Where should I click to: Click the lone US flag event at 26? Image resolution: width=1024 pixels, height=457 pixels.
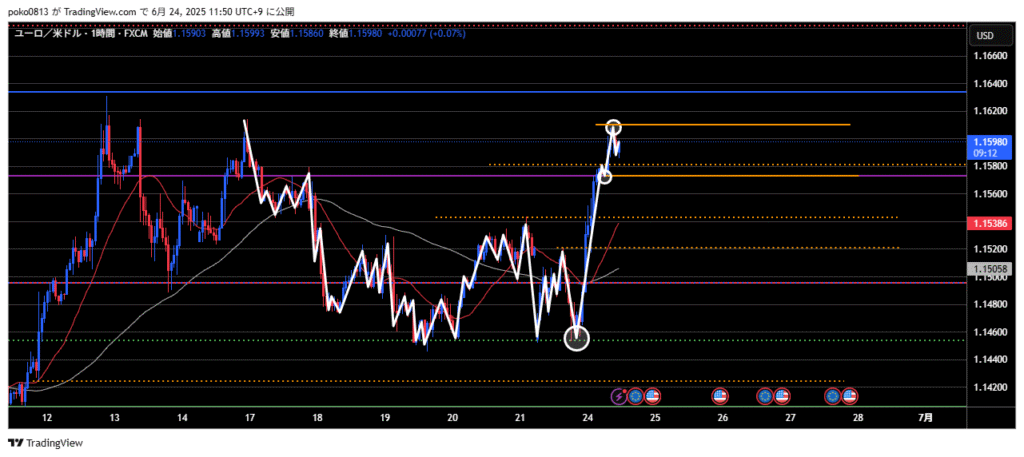pyautogui.click(x=720, y=396)
